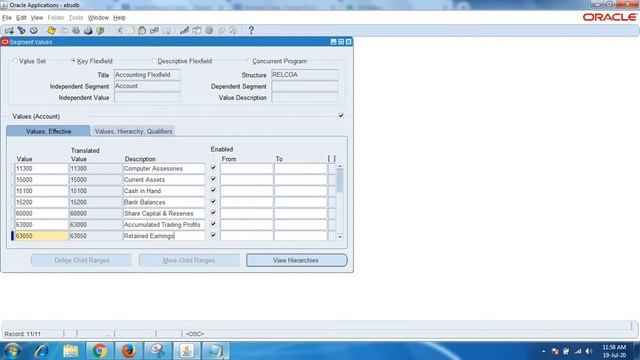Click the Independent Segment field Account
The height and width of the screenshot is (360, 640).
click(x=147, y=86)
